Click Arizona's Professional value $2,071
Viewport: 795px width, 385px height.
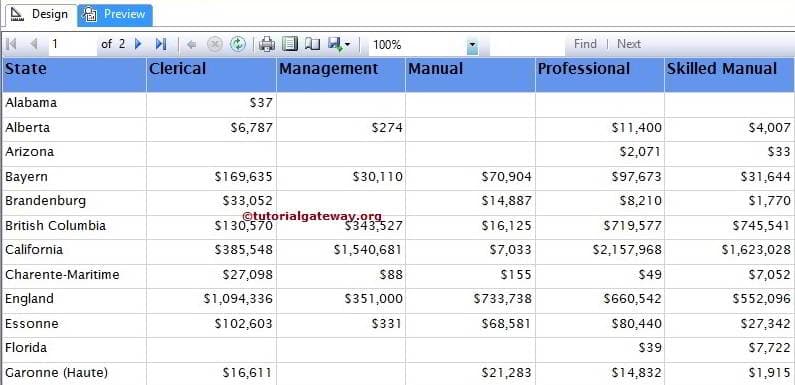point(640,152)
